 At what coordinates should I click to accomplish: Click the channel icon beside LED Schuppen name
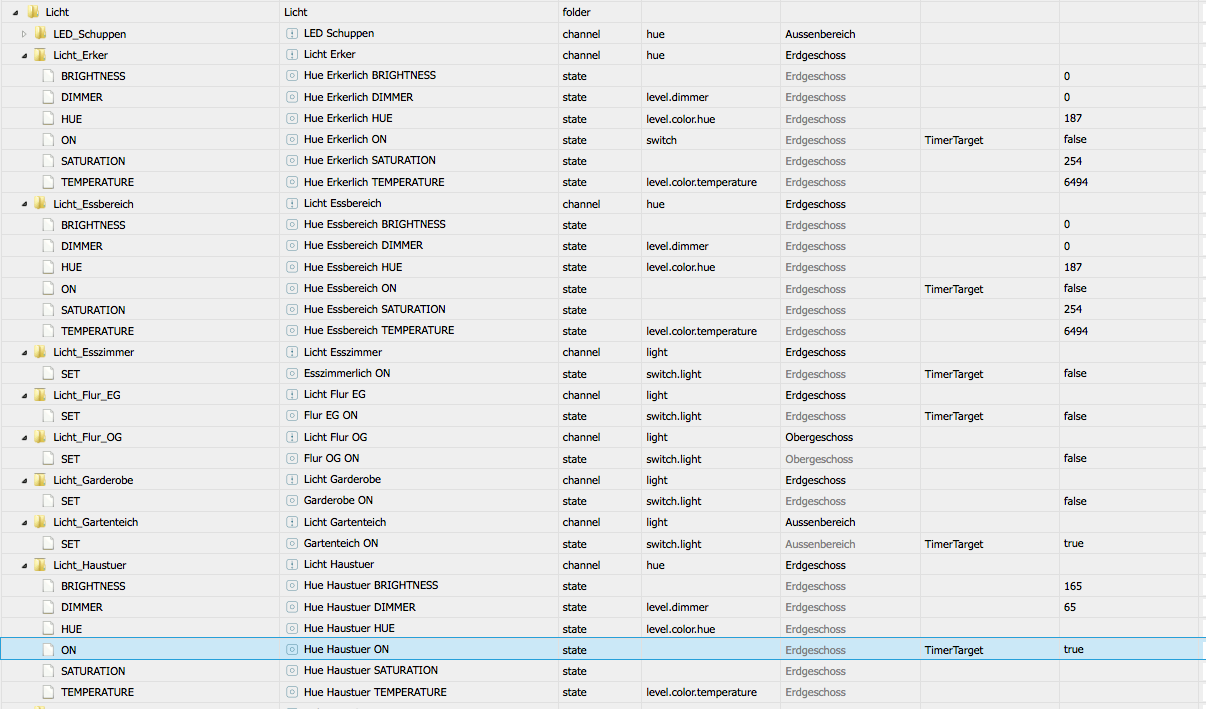pos(293,34)
